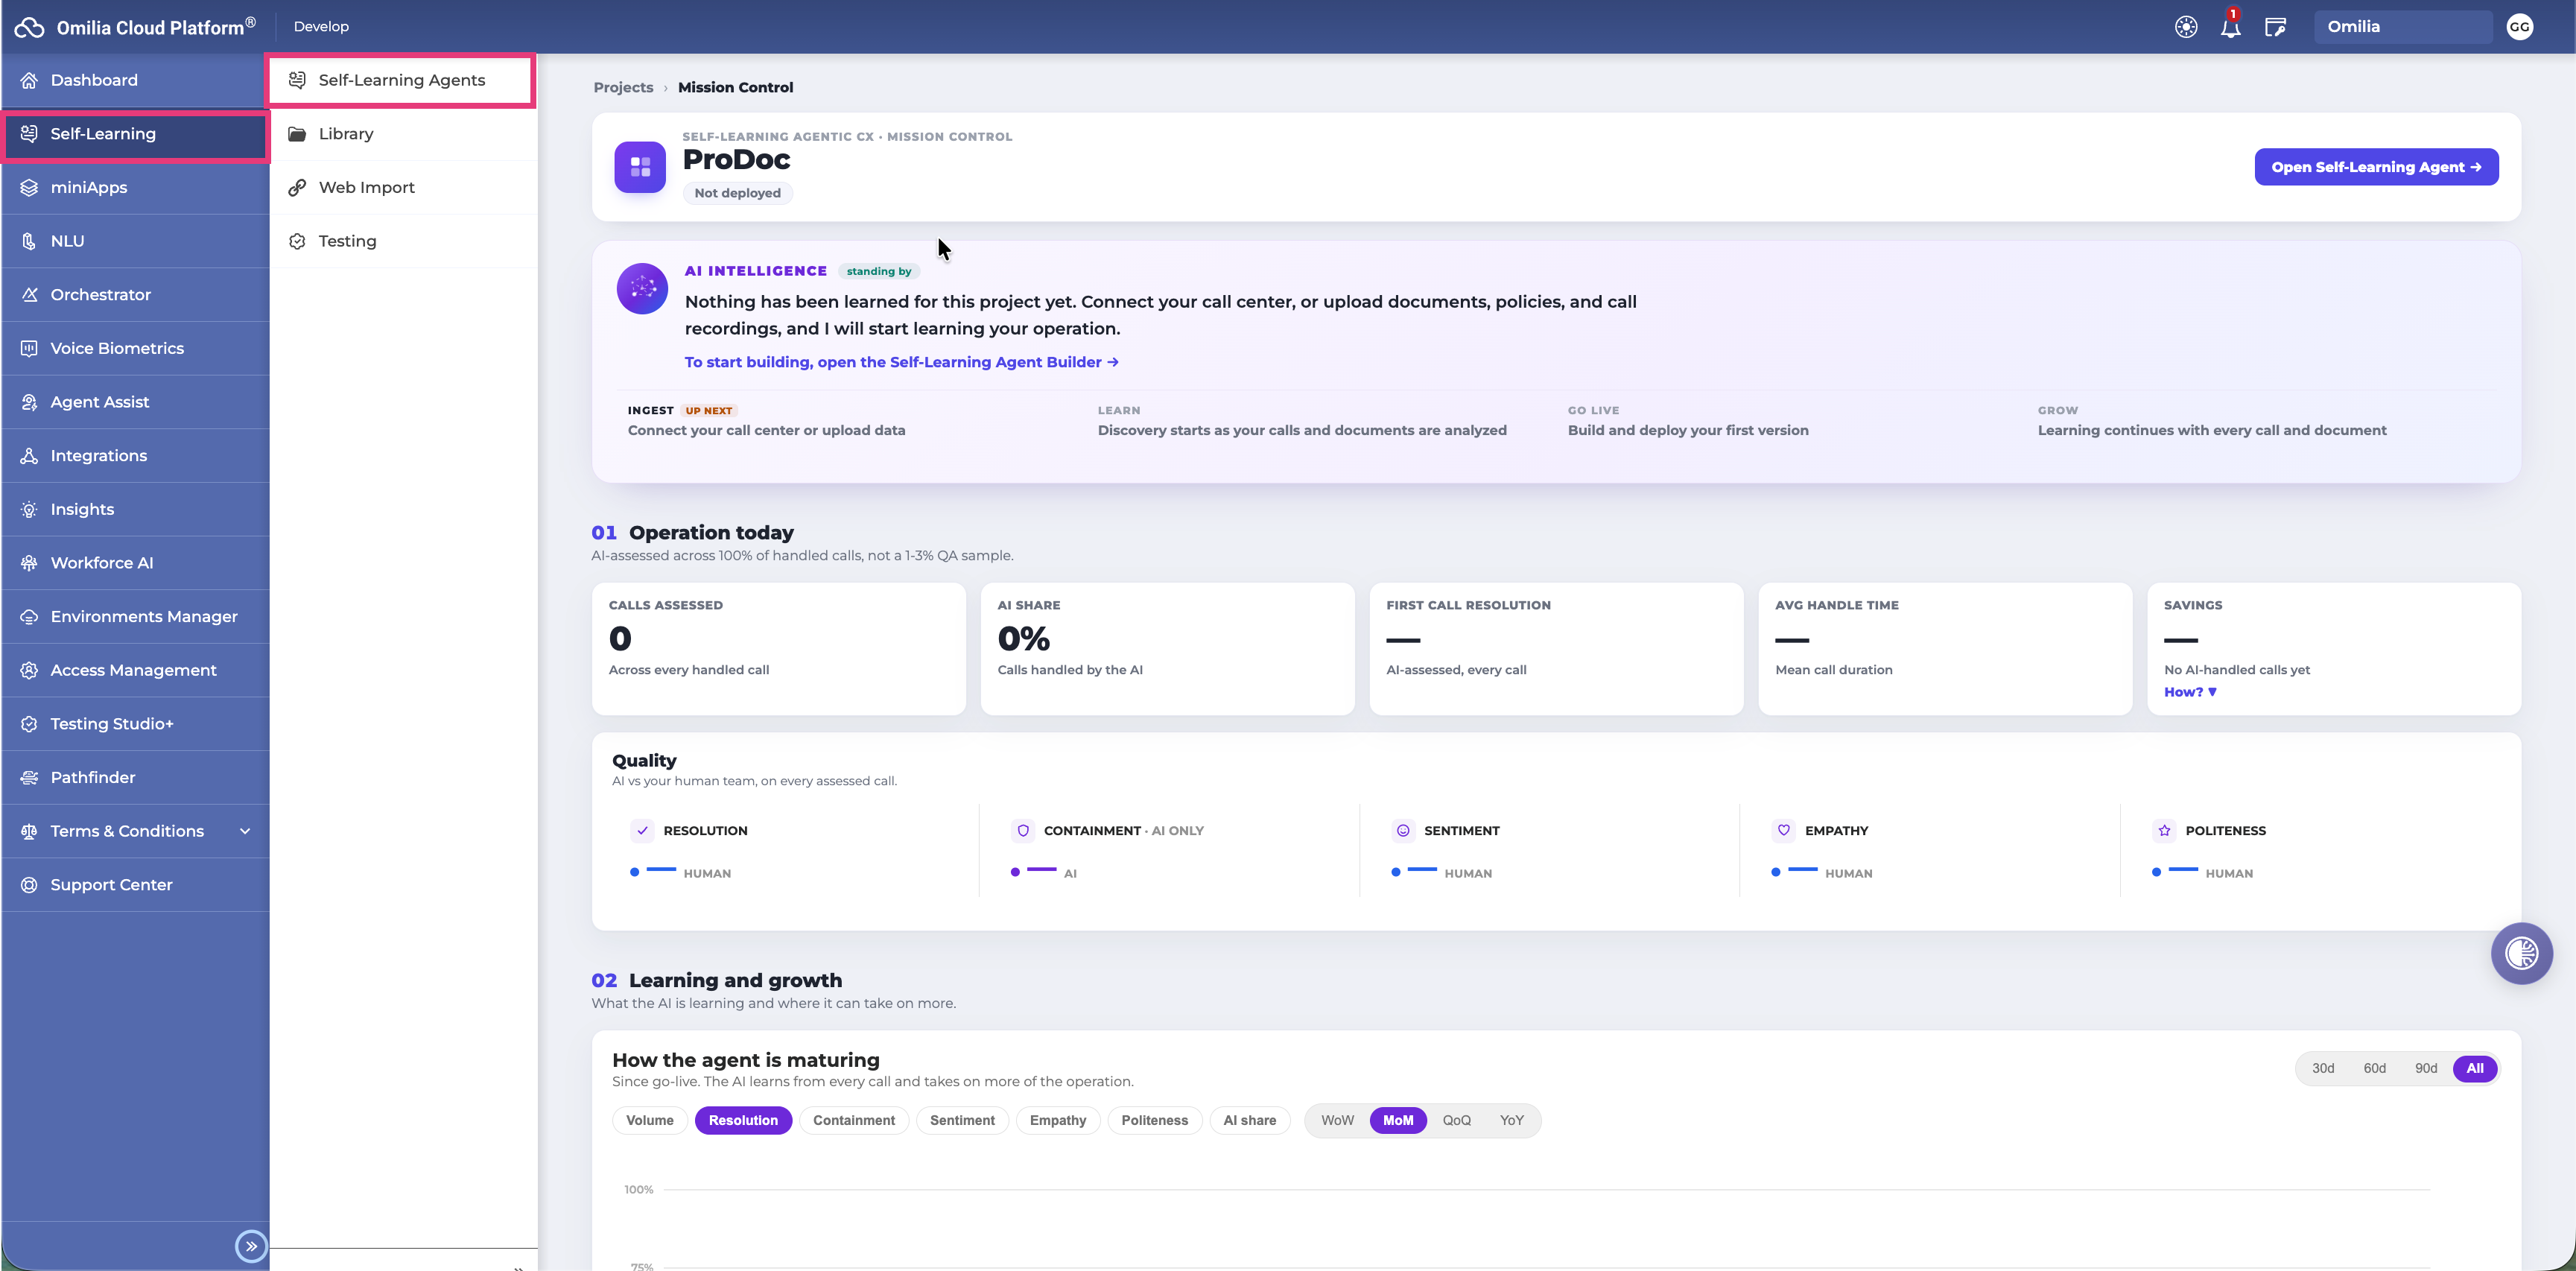Open the theme settings sun icon
This screenshot has width=2576, height=1271.
click(2186, 27)
